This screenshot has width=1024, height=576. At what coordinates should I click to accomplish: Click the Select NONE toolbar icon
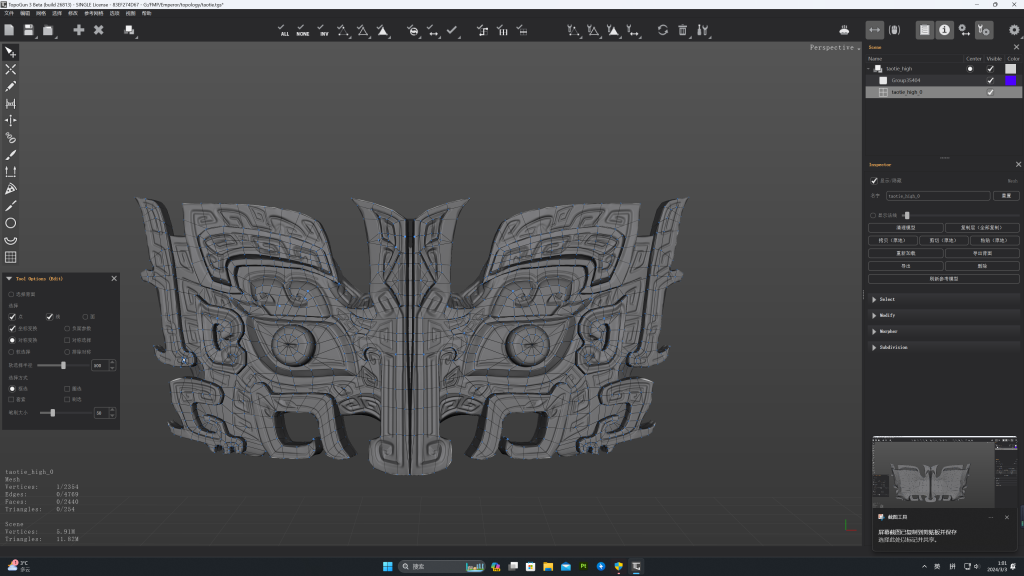click(302, 30)
